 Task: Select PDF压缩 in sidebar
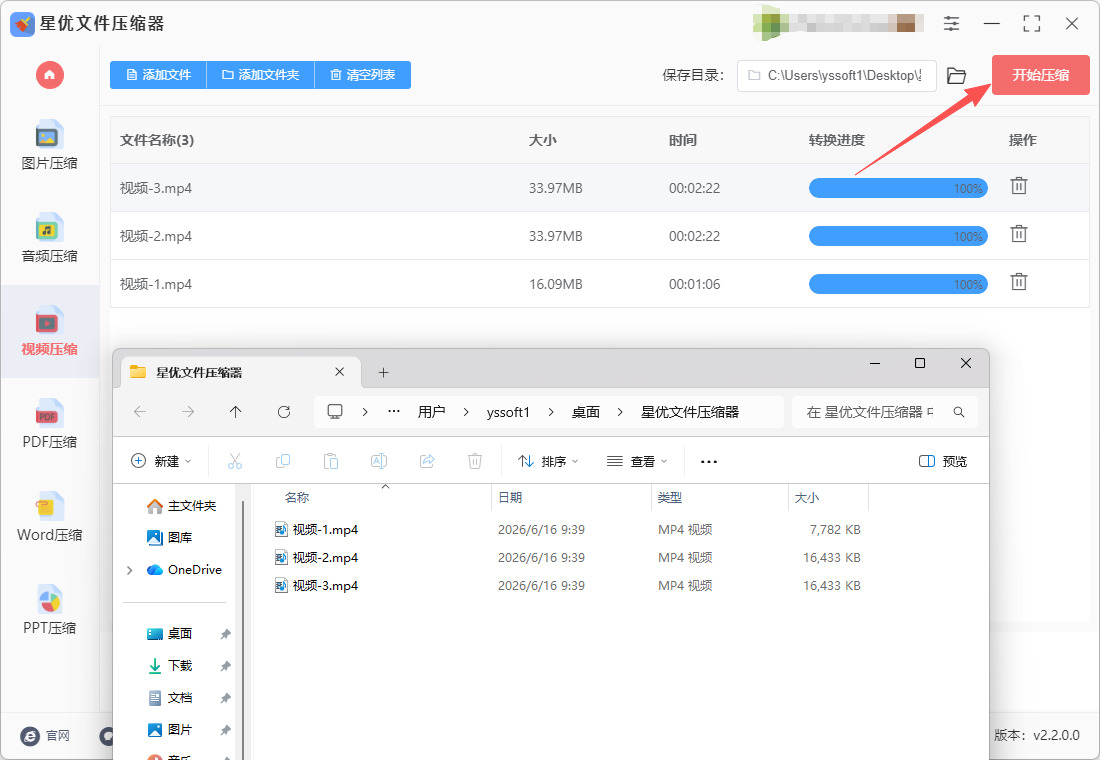click(x=49, y=424)
